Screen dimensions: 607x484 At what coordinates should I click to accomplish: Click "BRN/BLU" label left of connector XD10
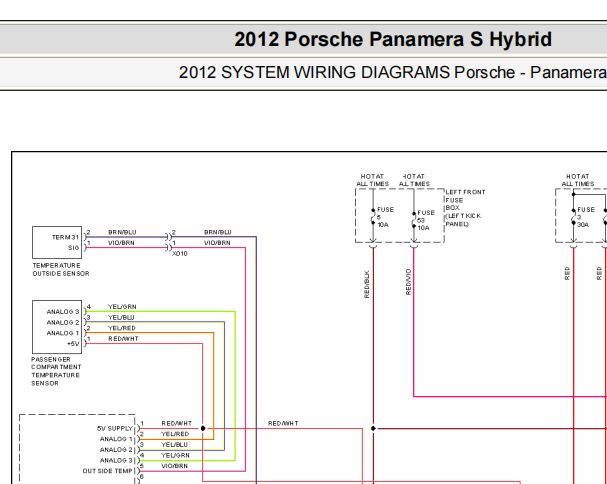coord(122,232)
